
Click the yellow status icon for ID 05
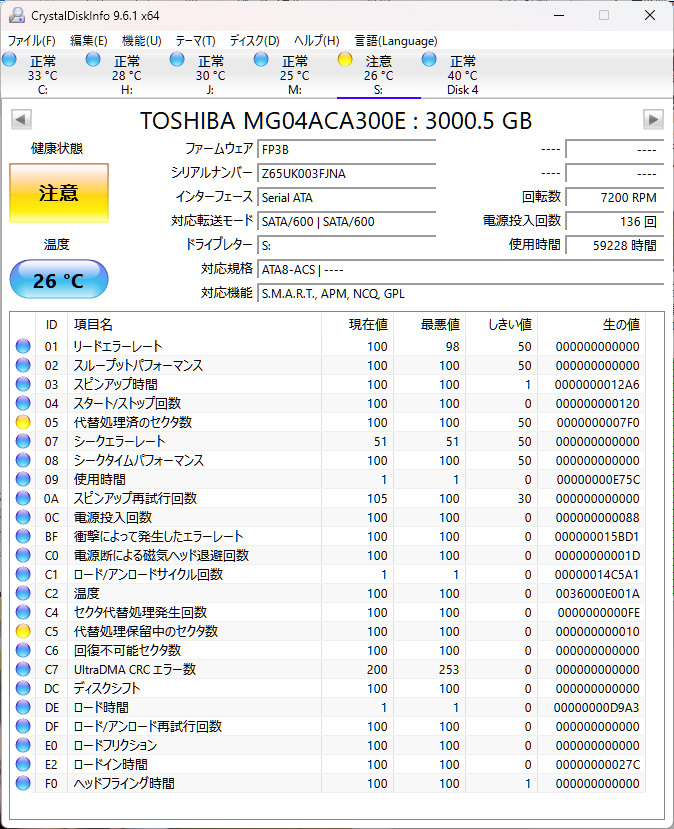pos(23,422)
